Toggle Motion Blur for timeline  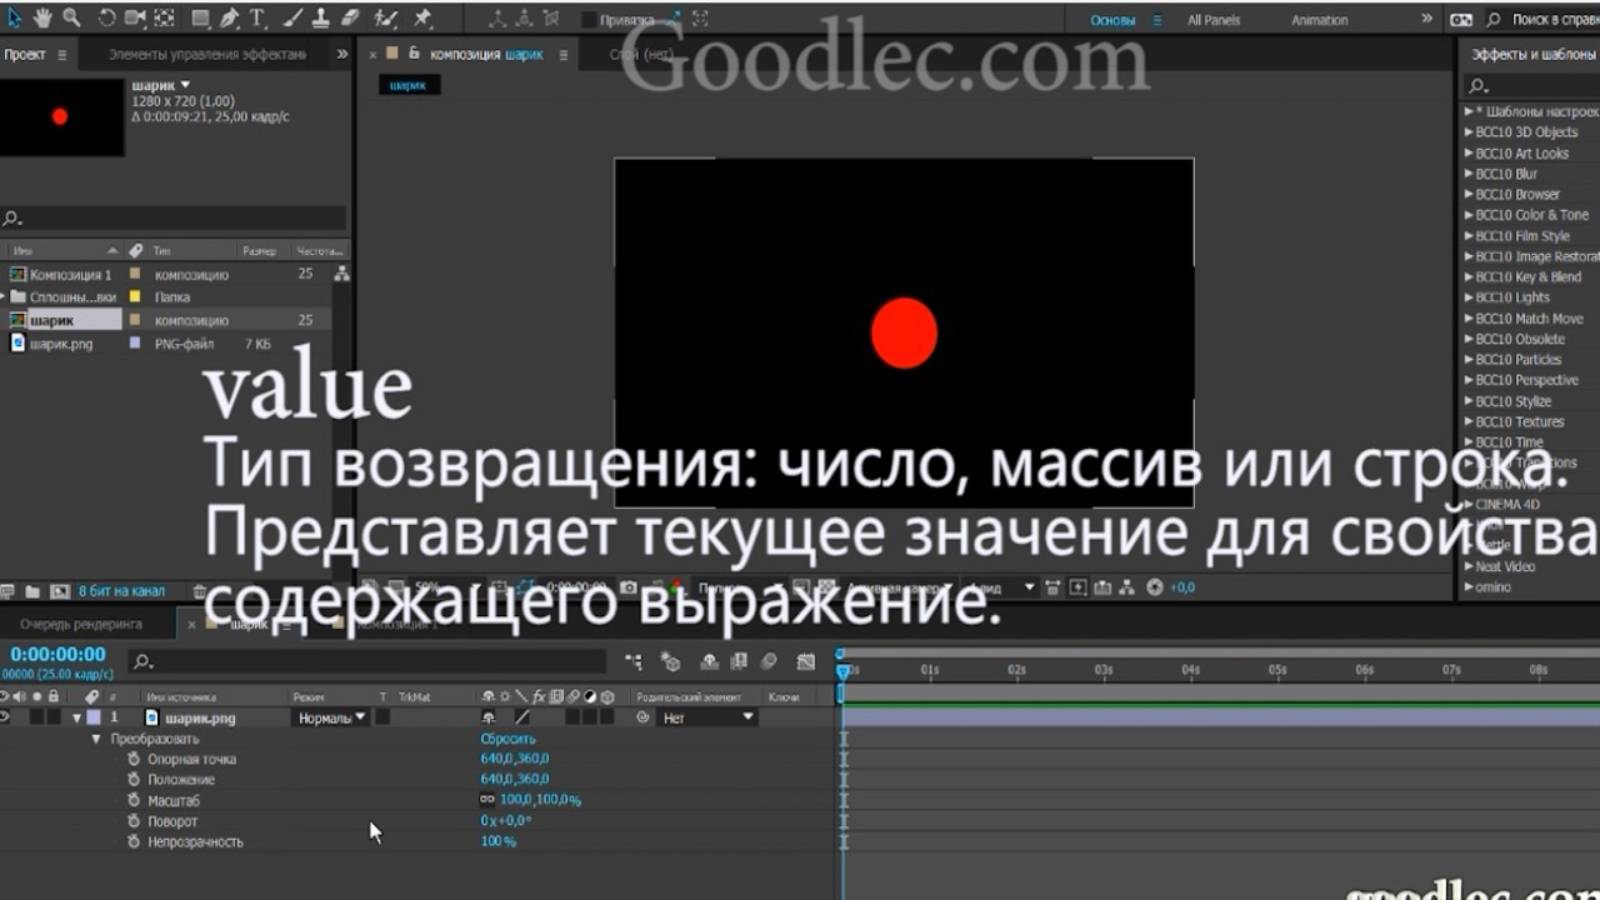click(x=769, y=662)
